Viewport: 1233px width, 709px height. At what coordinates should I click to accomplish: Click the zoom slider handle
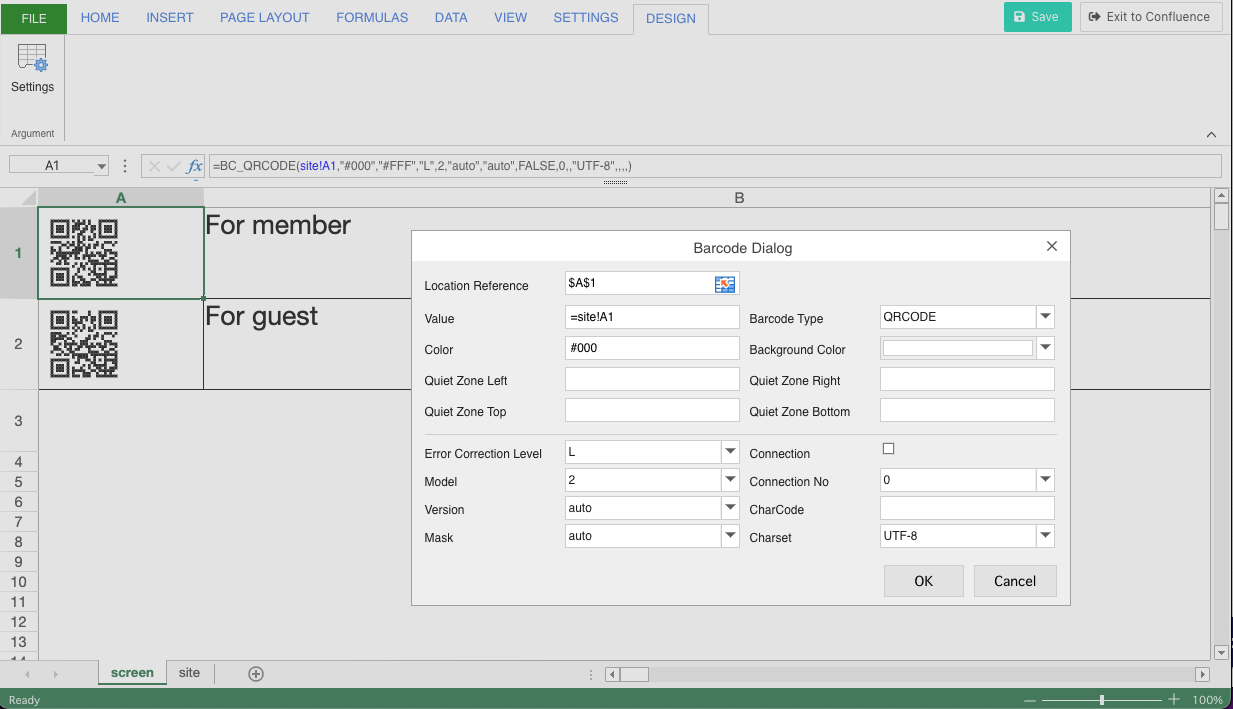pyautogui.click(x=1102, y=700)
